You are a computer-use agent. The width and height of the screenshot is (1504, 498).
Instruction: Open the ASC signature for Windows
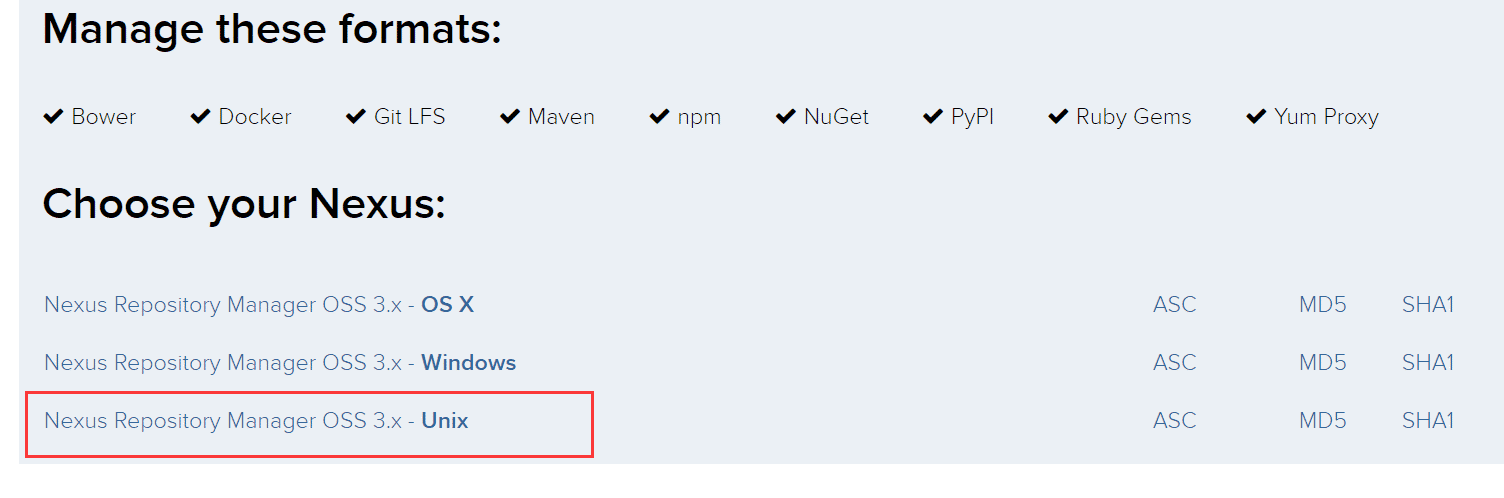coord(1174,362)
